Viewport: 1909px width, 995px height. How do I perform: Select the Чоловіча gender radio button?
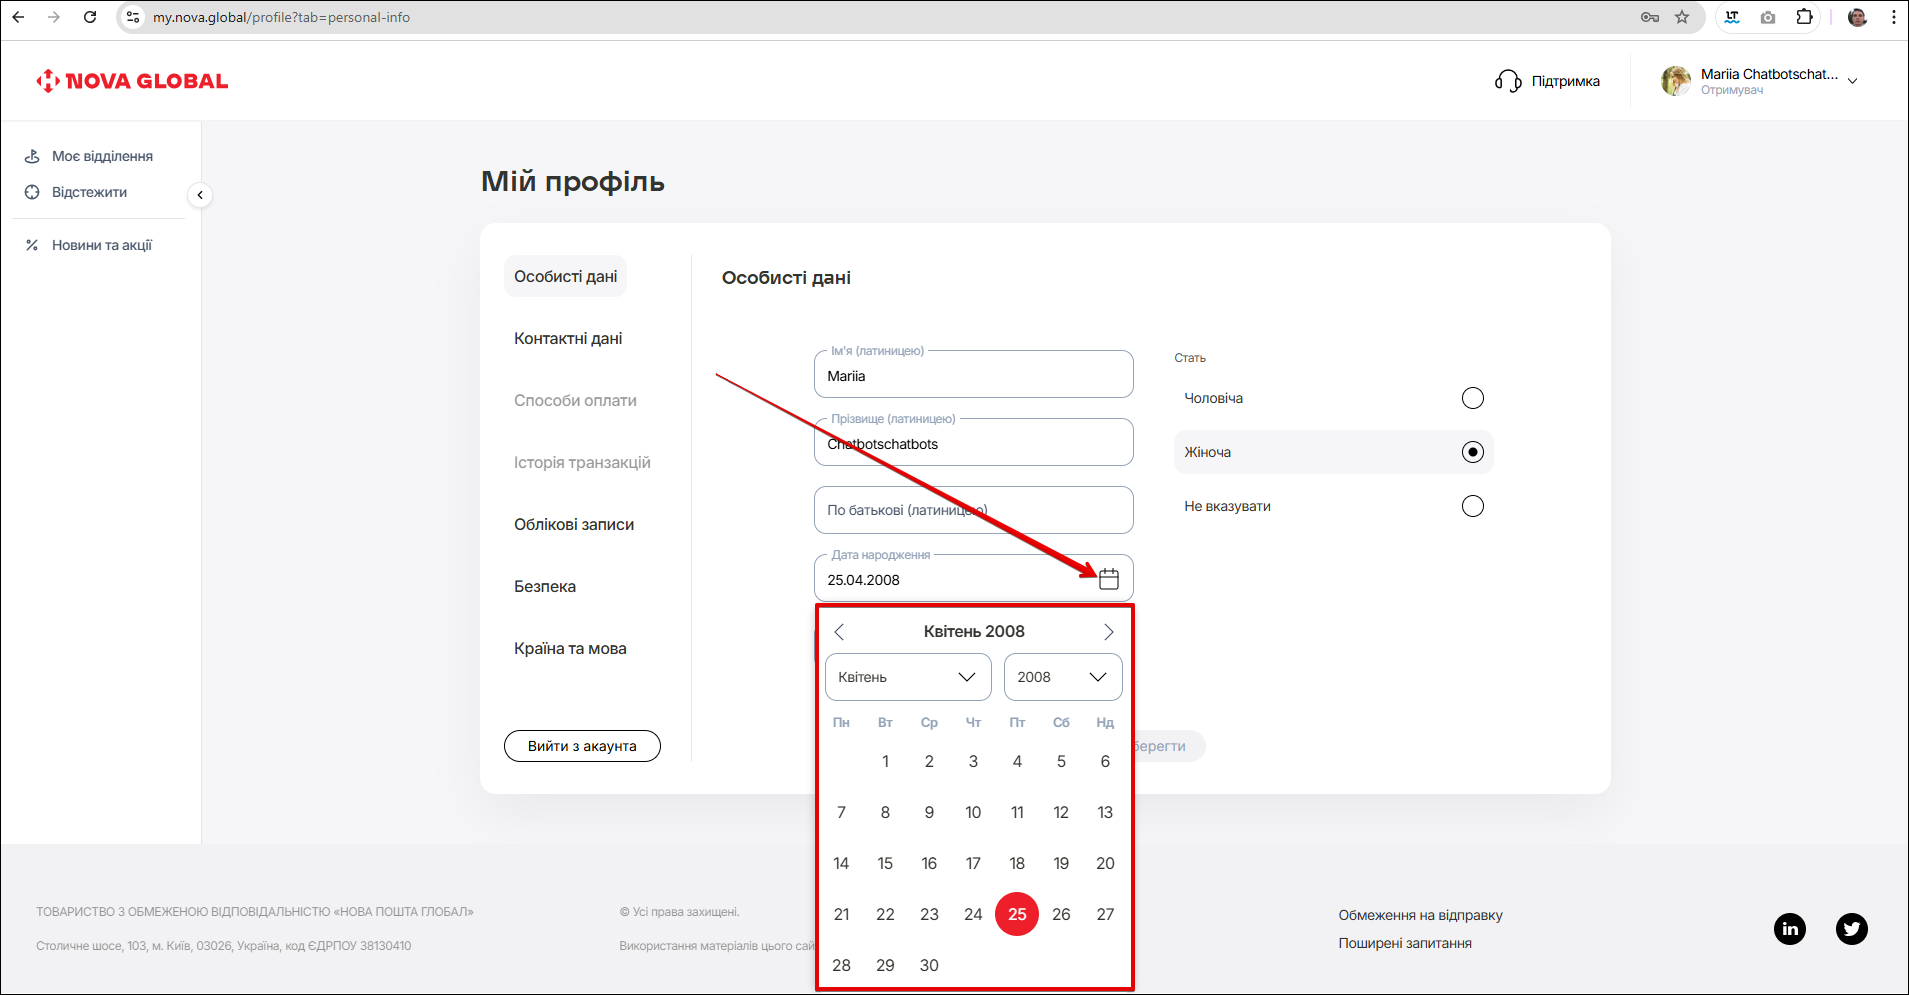coord(1472,398)
